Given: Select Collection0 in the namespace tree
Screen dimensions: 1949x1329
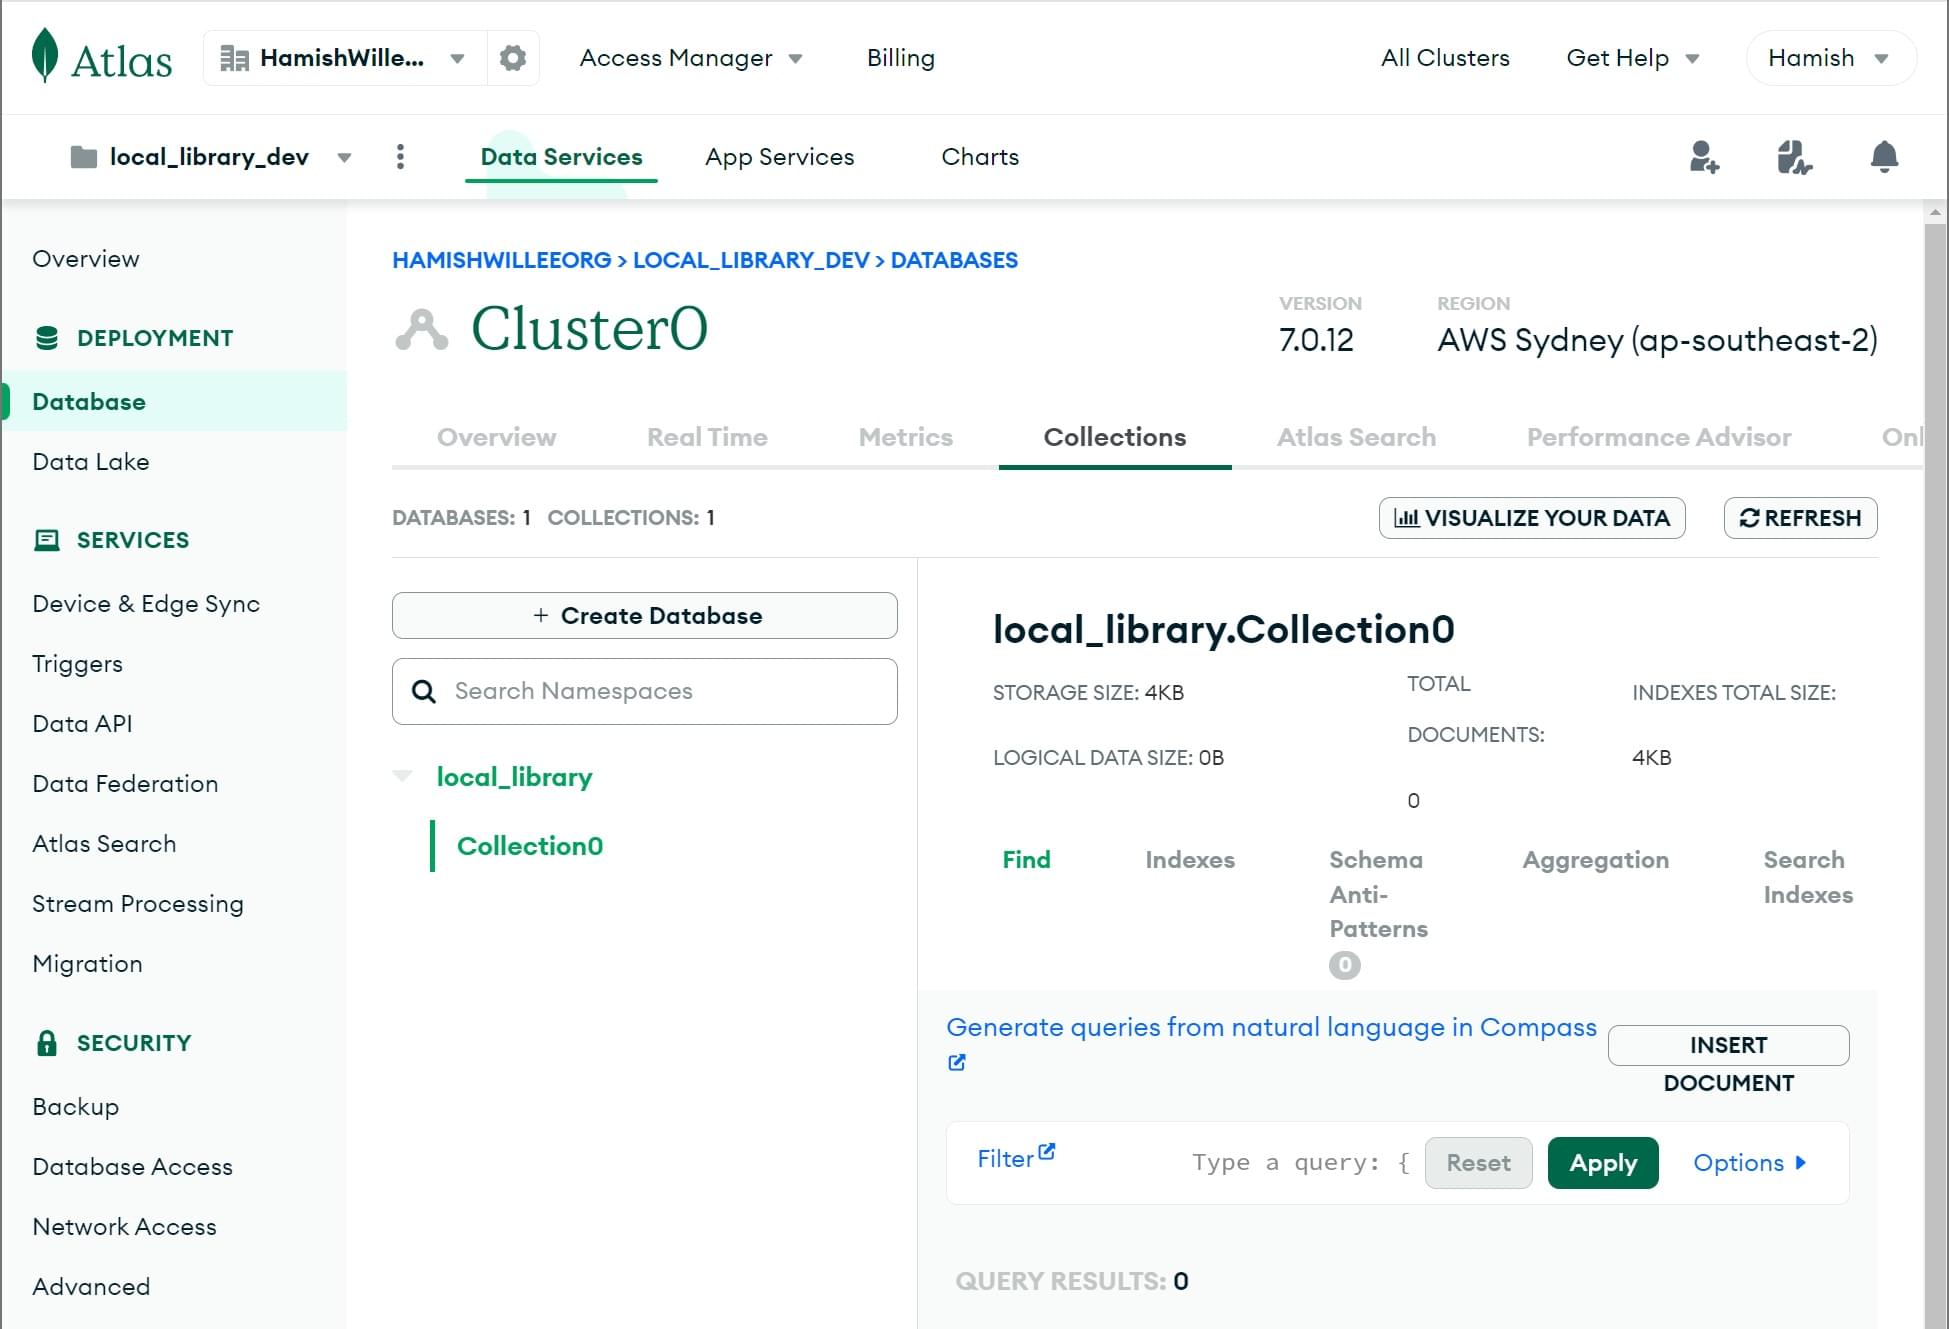Looking at the screenshot, I should 530,845.
